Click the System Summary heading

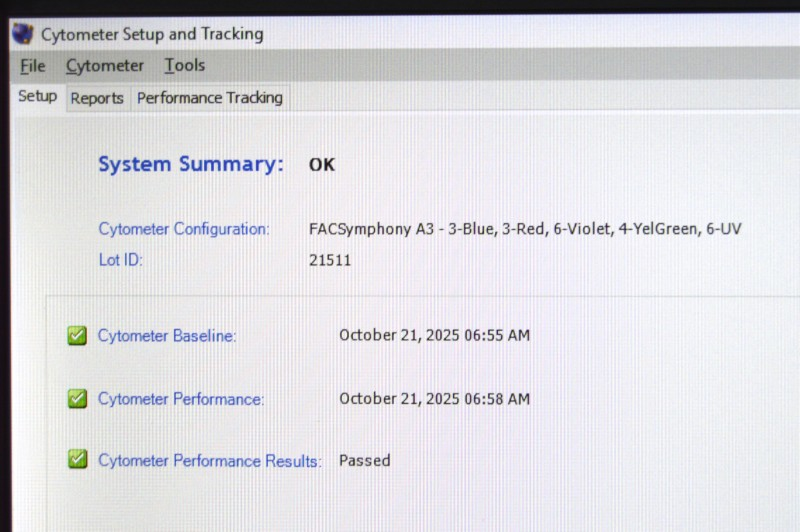pos(191,164)
